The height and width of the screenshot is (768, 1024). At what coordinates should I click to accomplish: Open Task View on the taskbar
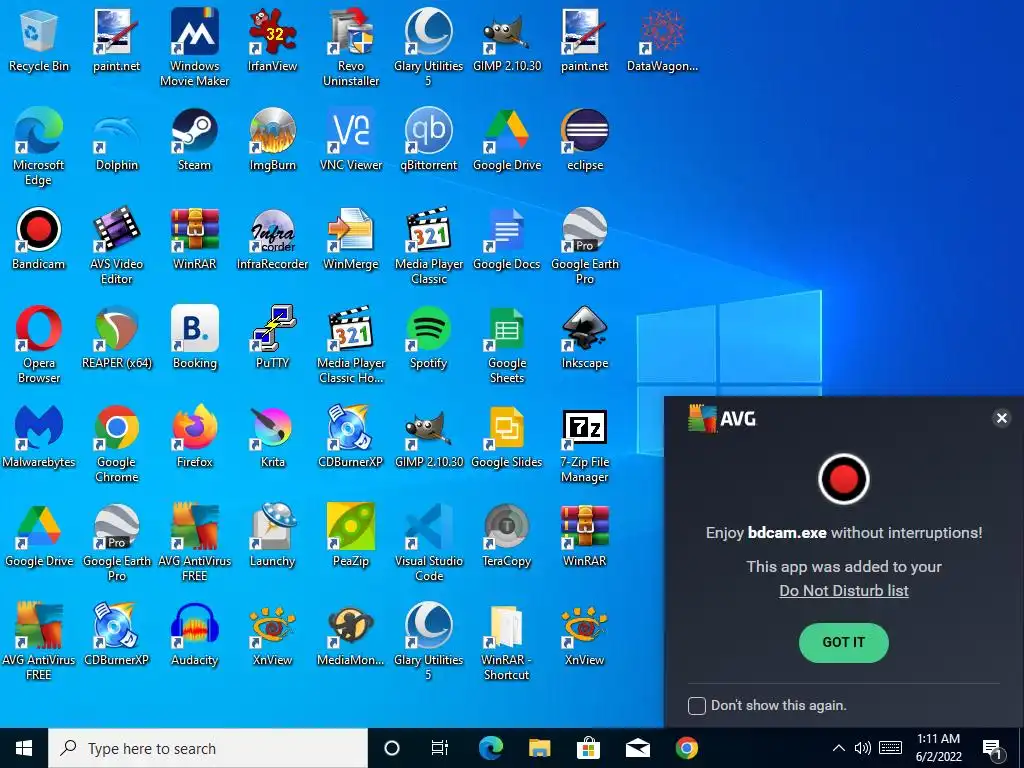point(440,748)
